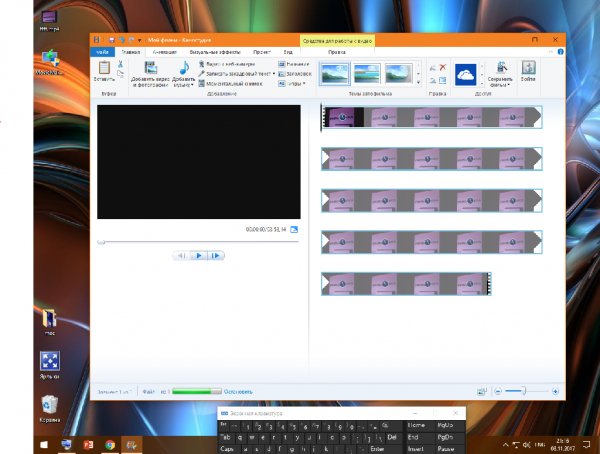Click the blue Help icon
Viewport: 600px width, 454px height.
coord(561,52)
